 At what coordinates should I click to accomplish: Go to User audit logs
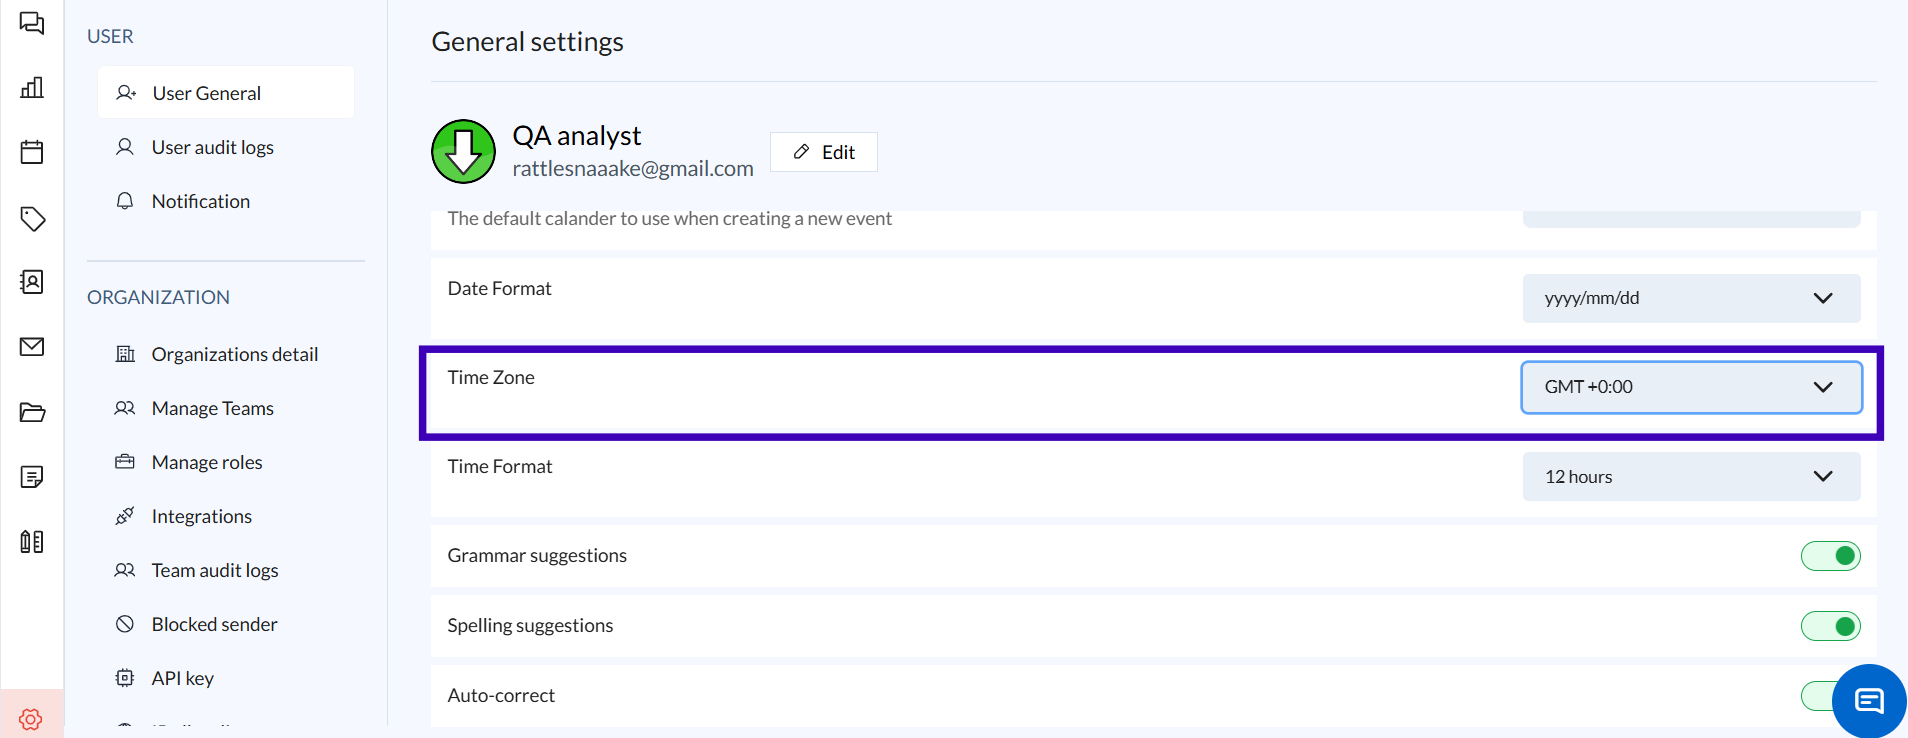click(x=212, y=147)
